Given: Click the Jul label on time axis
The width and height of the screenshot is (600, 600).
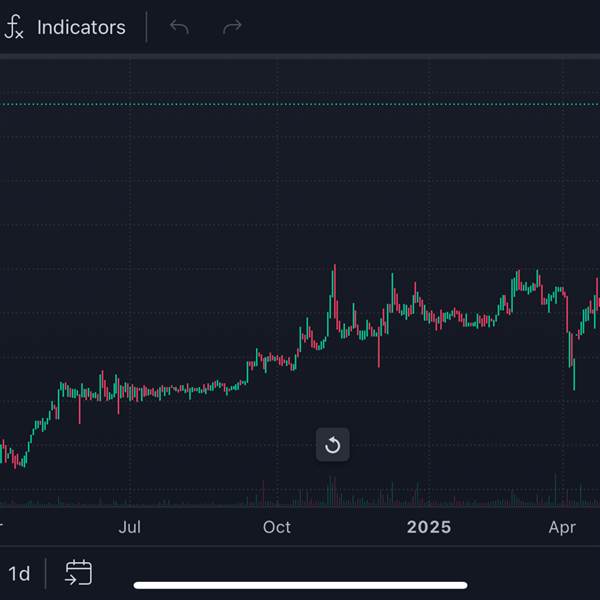Looking at the screenshot, I should click(130, 527).
